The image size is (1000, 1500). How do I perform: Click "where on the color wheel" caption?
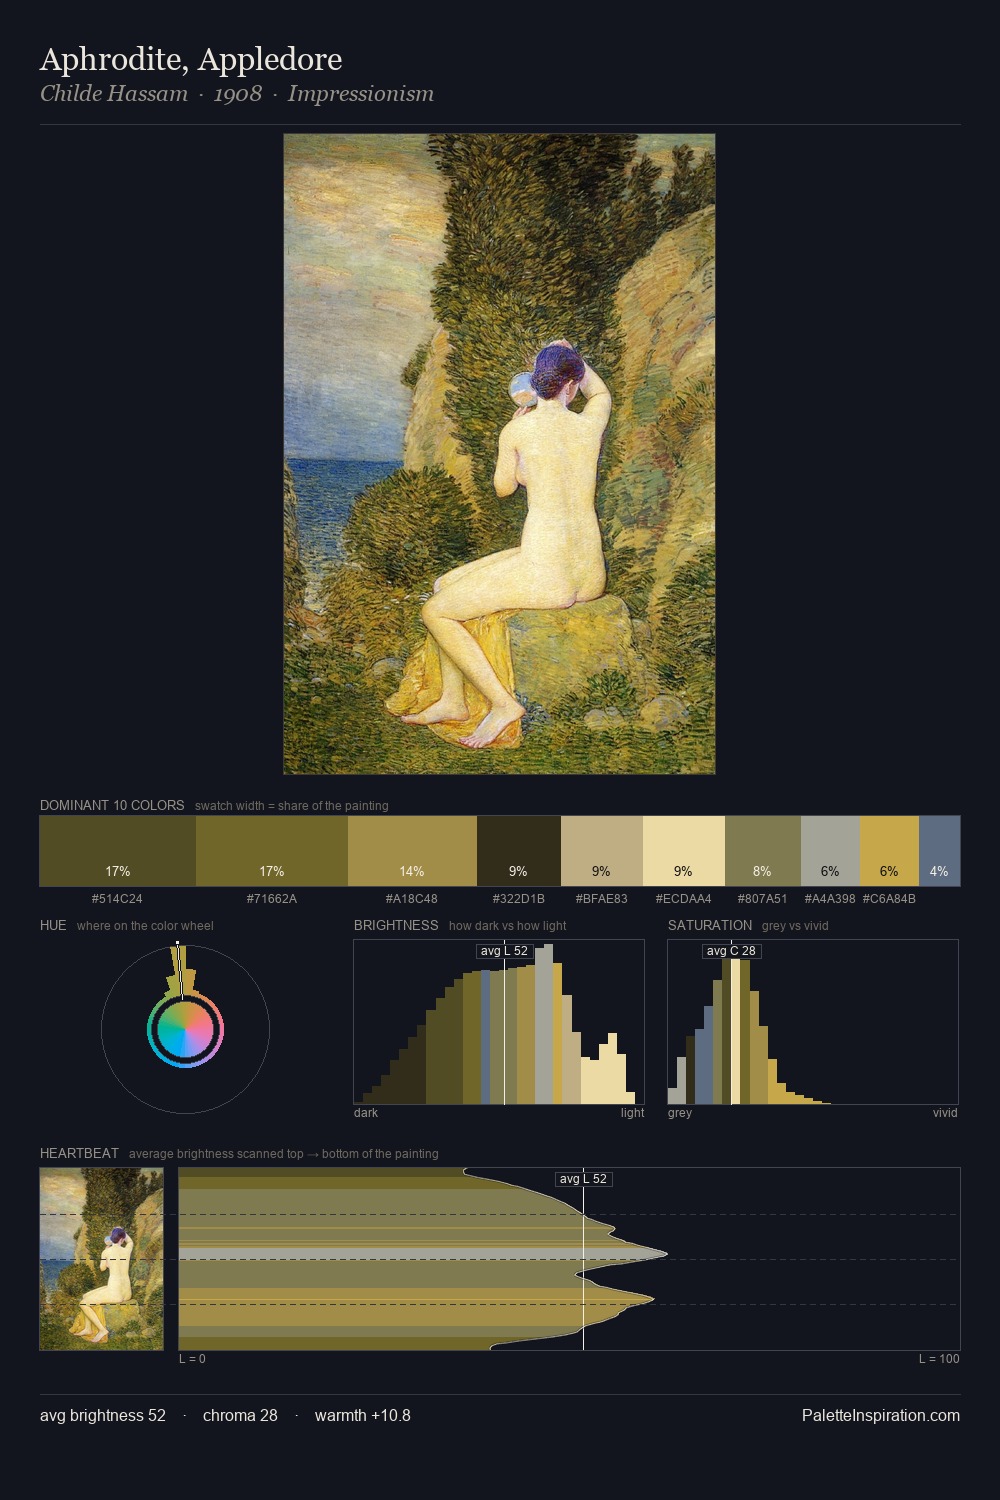click(145, 926)
